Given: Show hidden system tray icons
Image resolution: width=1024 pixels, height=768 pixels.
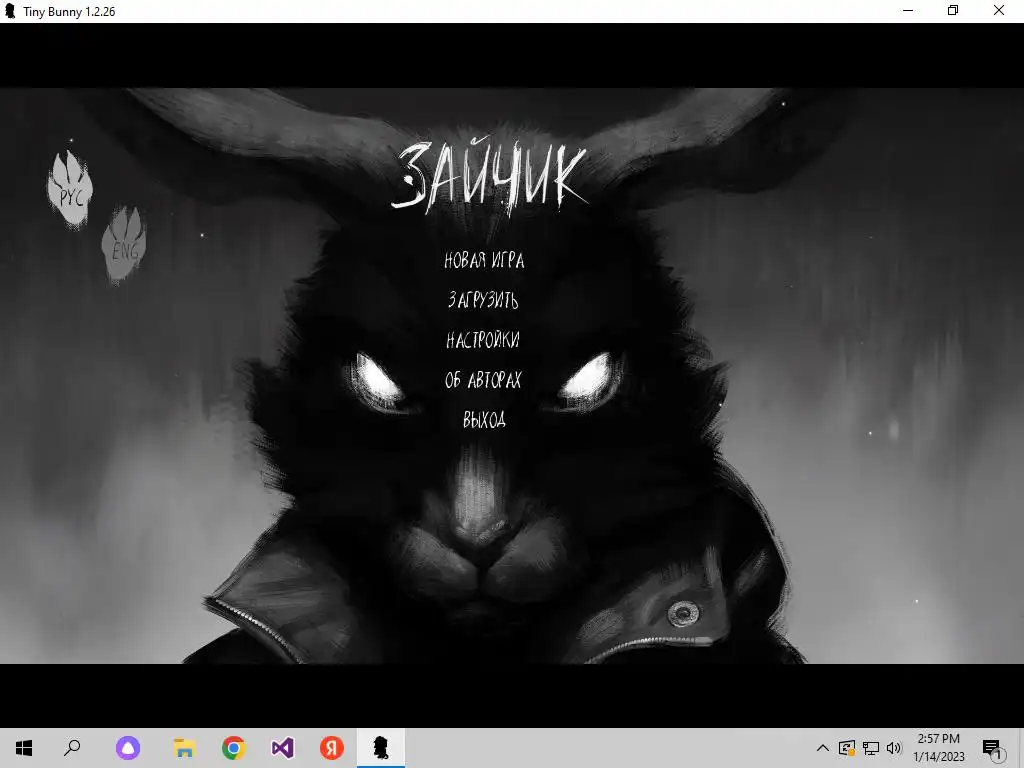Looking at the screenshot, I should point(823,748).
